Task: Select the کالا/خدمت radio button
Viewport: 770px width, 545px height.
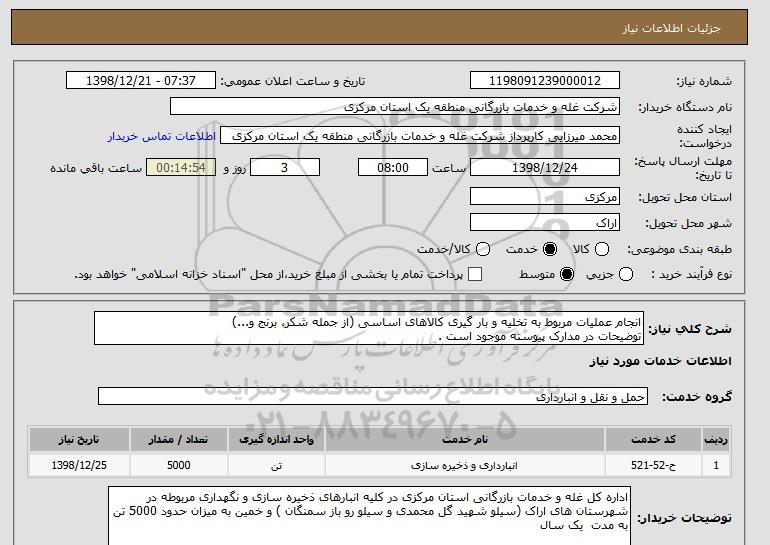Action: pyautogui.click(x=483, y=249)
